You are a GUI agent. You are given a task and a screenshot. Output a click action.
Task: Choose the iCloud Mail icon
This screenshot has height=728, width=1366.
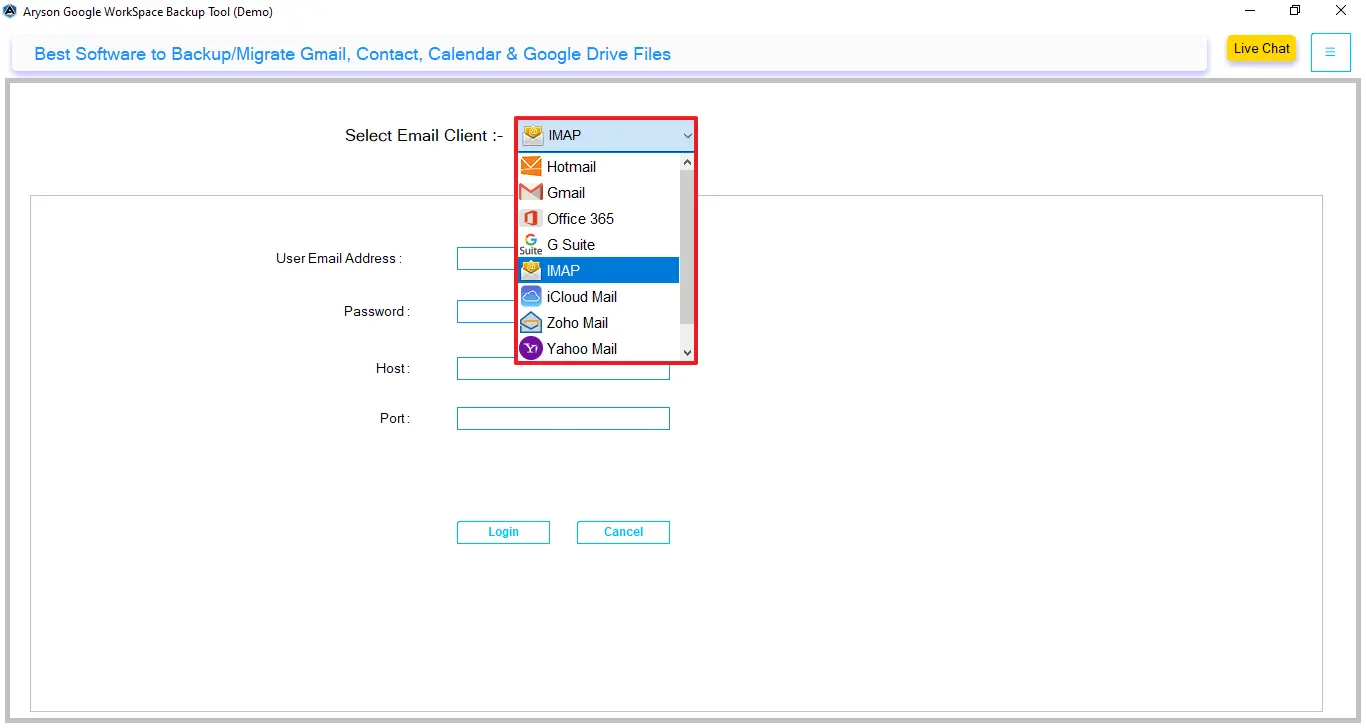(x=530, y=296)
